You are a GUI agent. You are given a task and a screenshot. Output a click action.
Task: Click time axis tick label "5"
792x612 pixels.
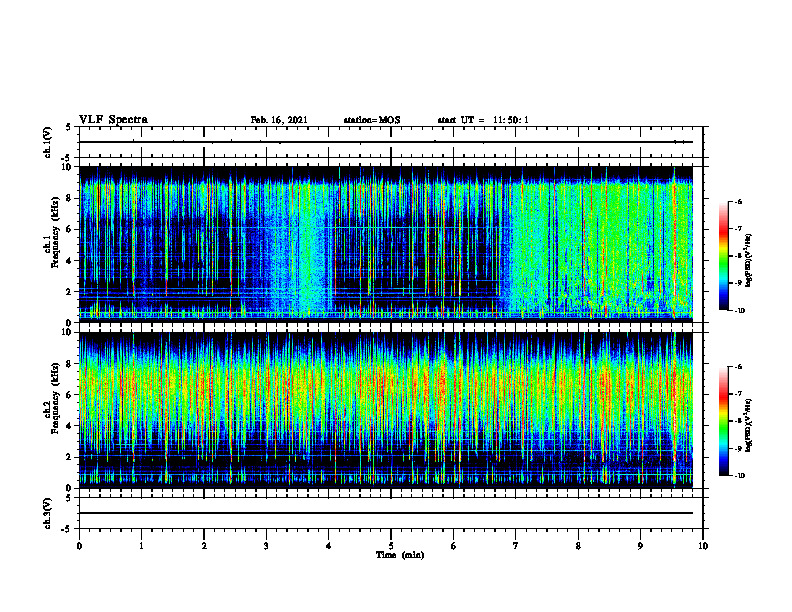pyautogui.click(x=391, y=546)
